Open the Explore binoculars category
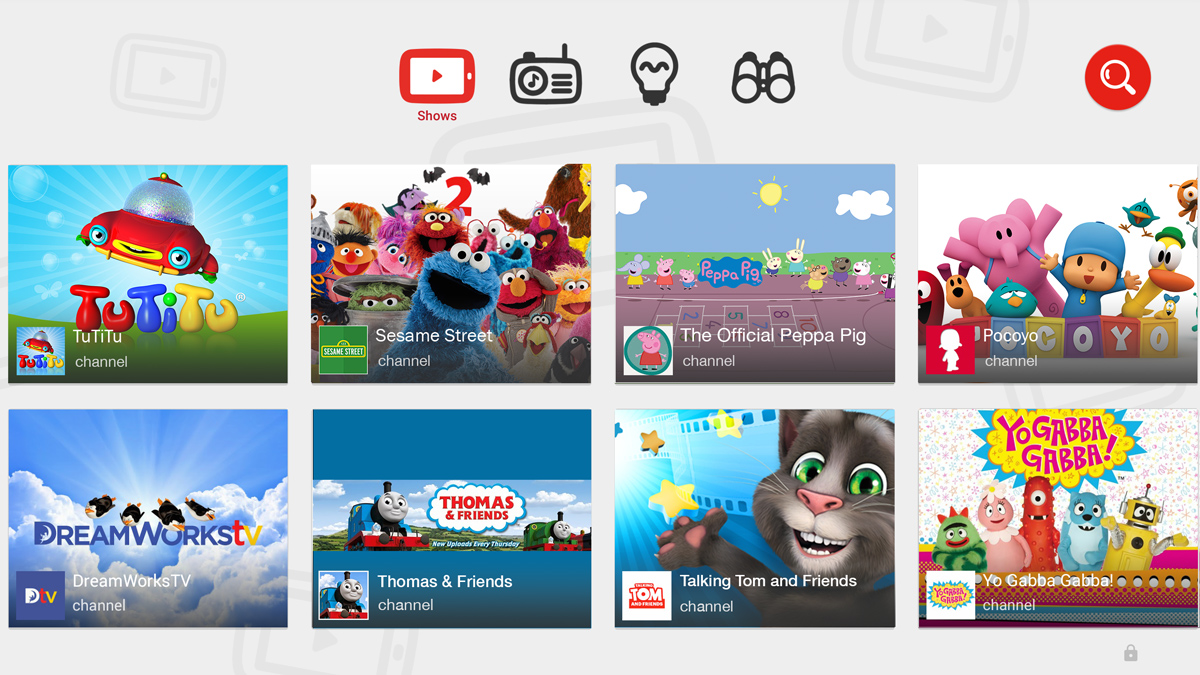 pos(763,79)
